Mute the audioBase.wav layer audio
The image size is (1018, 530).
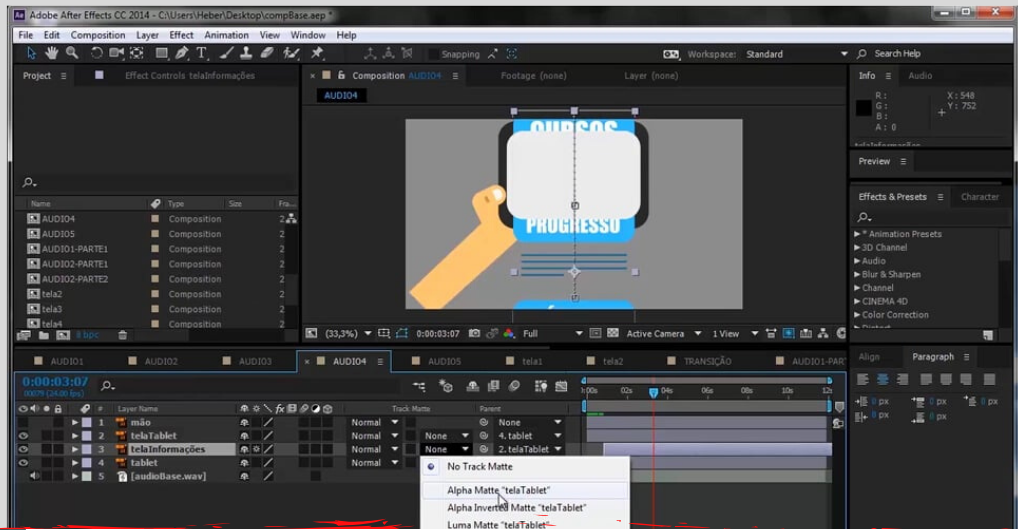point(34,476)
